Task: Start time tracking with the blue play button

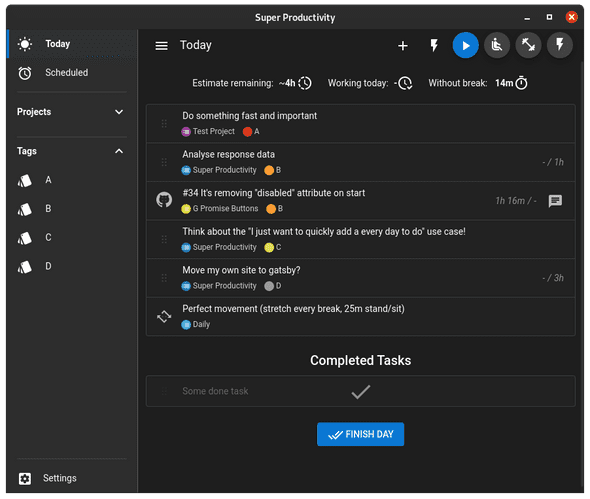Action: [465, 45]
